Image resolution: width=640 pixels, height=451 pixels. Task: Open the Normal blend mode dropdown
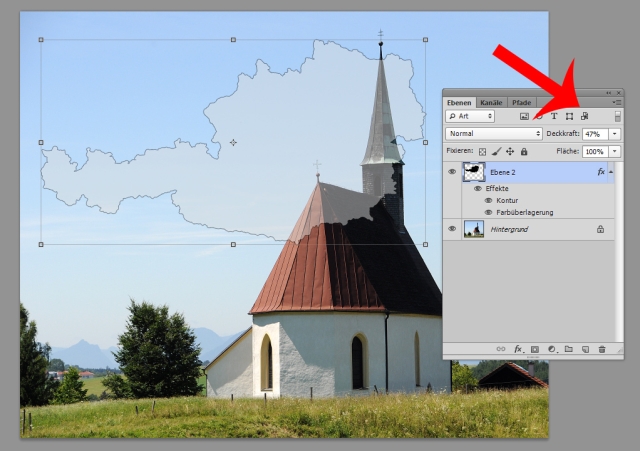[x=494, y=134]
